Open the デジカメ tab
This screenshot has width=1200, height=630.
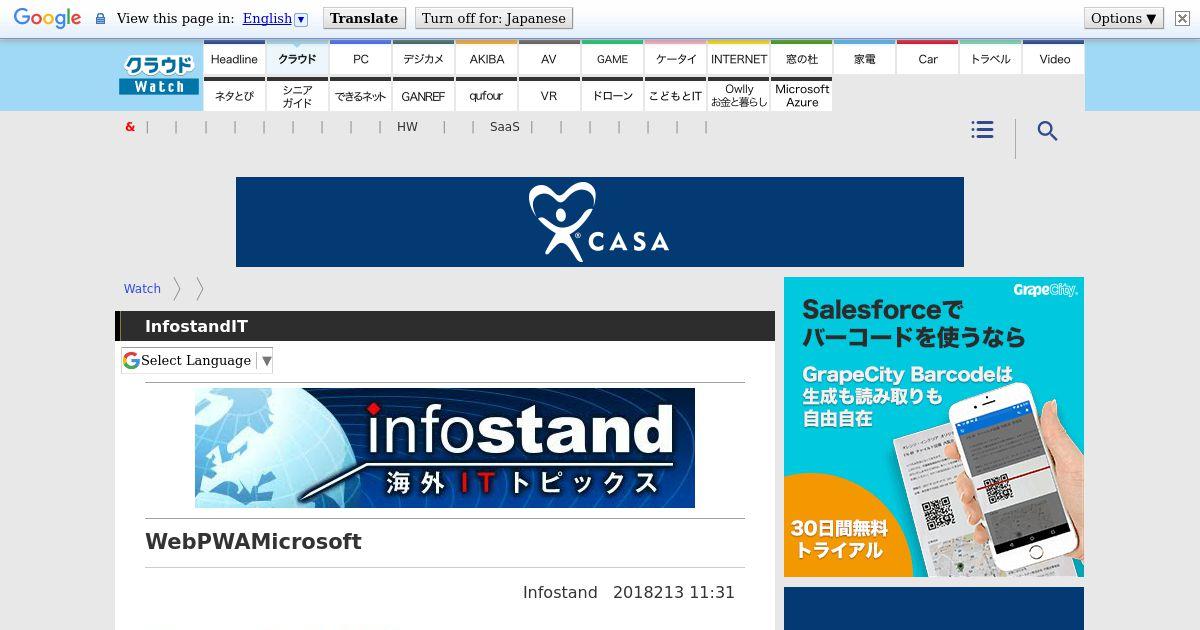pos(424,59)
